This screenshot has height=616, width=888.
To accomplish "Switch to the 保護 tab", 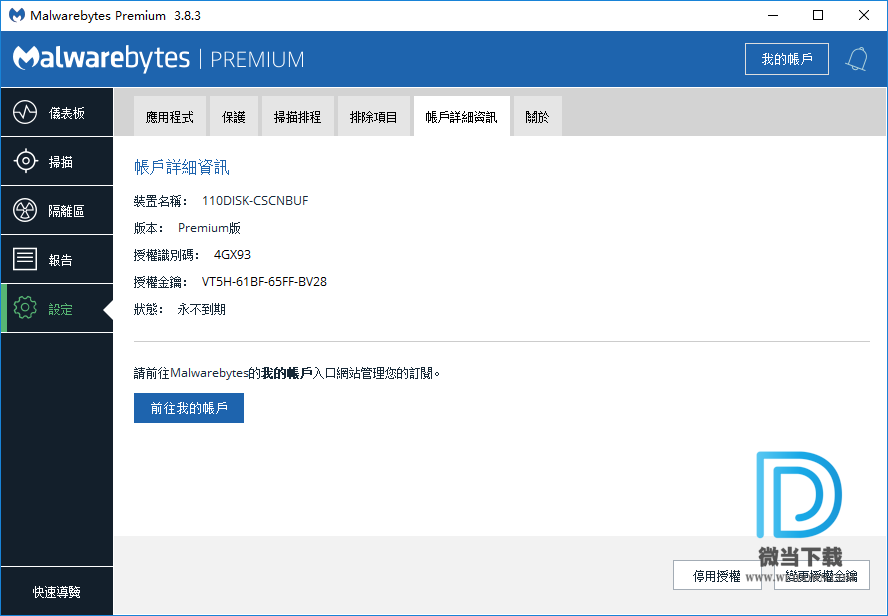I will (234, 117).
